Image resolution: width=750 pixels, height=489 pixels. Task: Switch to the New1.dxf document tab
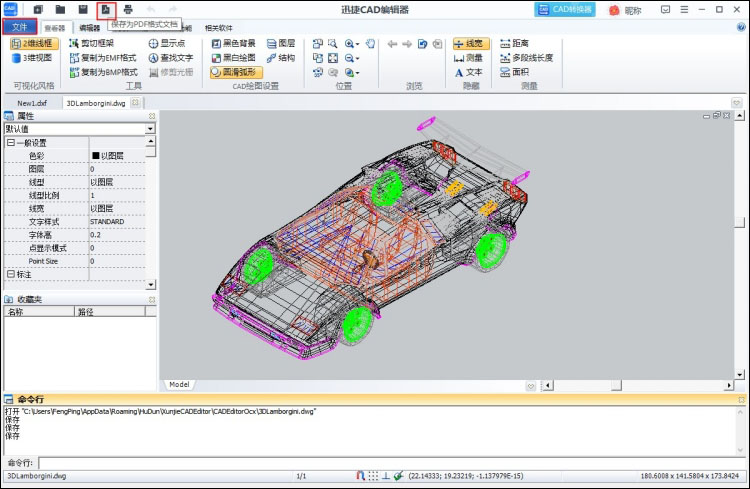[32, 103]
